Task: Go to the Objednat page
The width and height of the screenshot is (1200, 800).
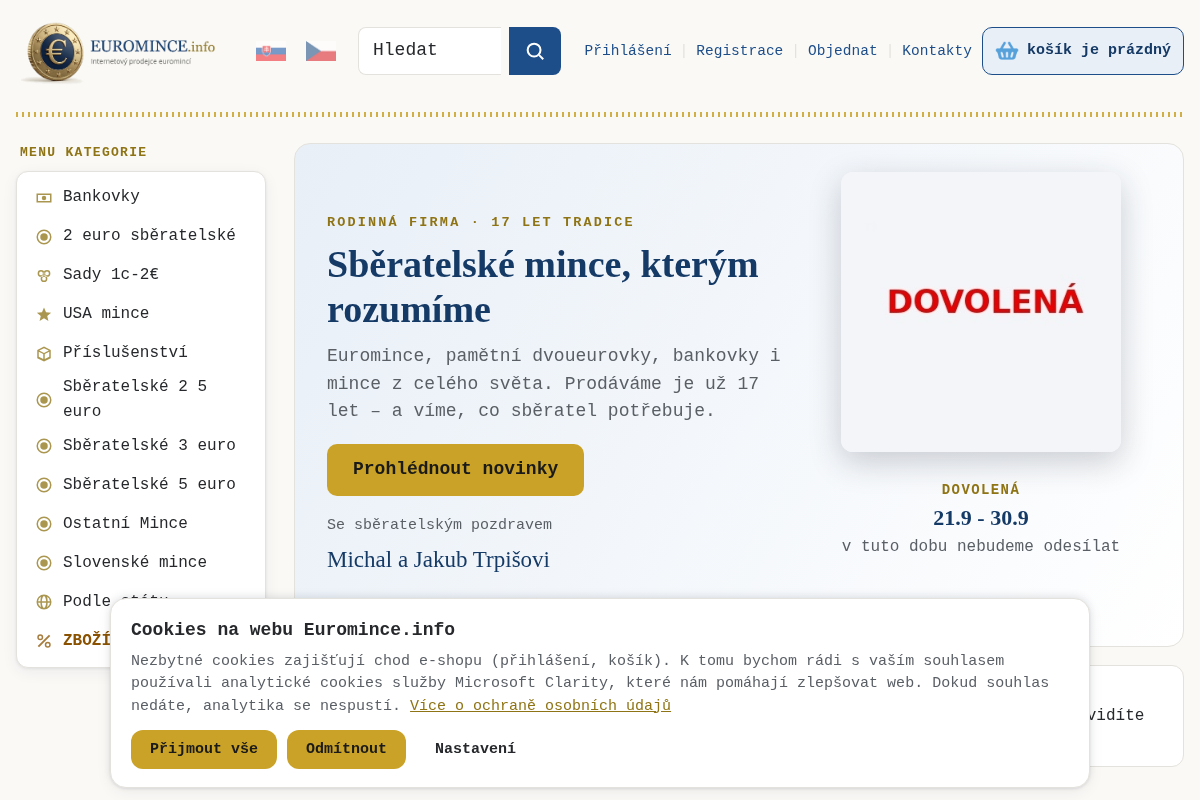Action: point(843,51)
